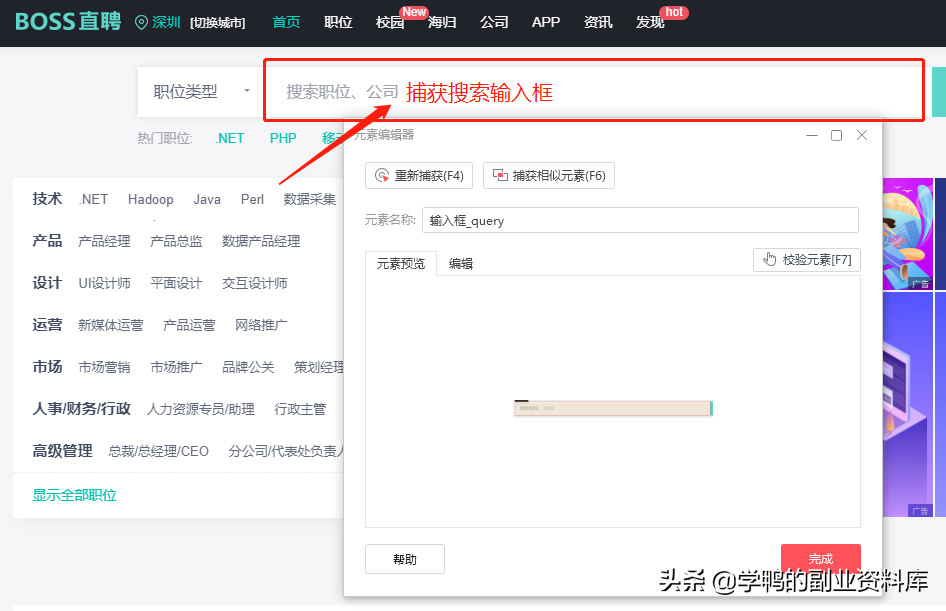Open the 发现 nav item
This screenshot has width=946, height=611.
click(x=650, y=22)
